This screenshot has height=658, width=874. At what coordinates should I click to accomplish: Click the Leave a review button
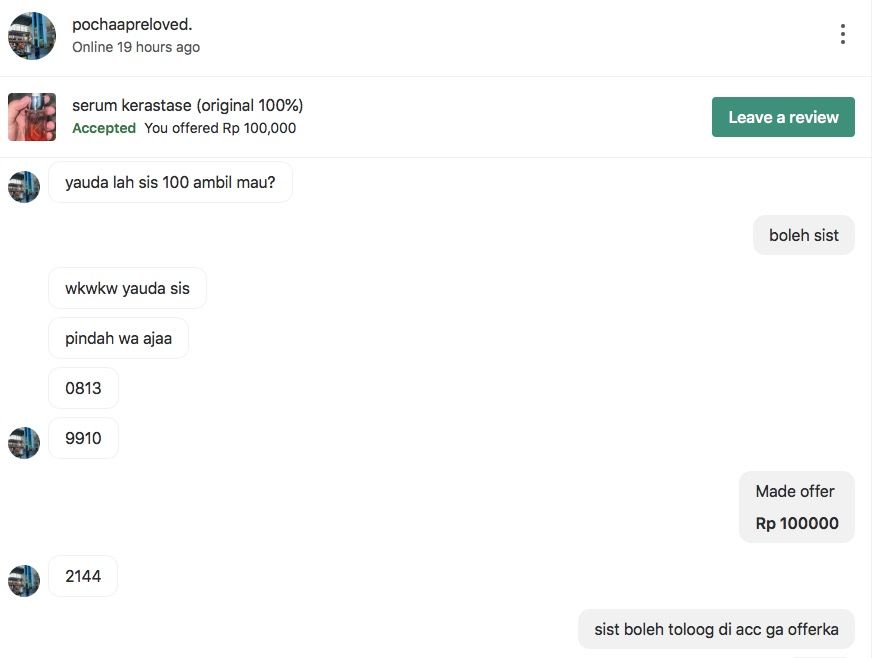(783, 117)
